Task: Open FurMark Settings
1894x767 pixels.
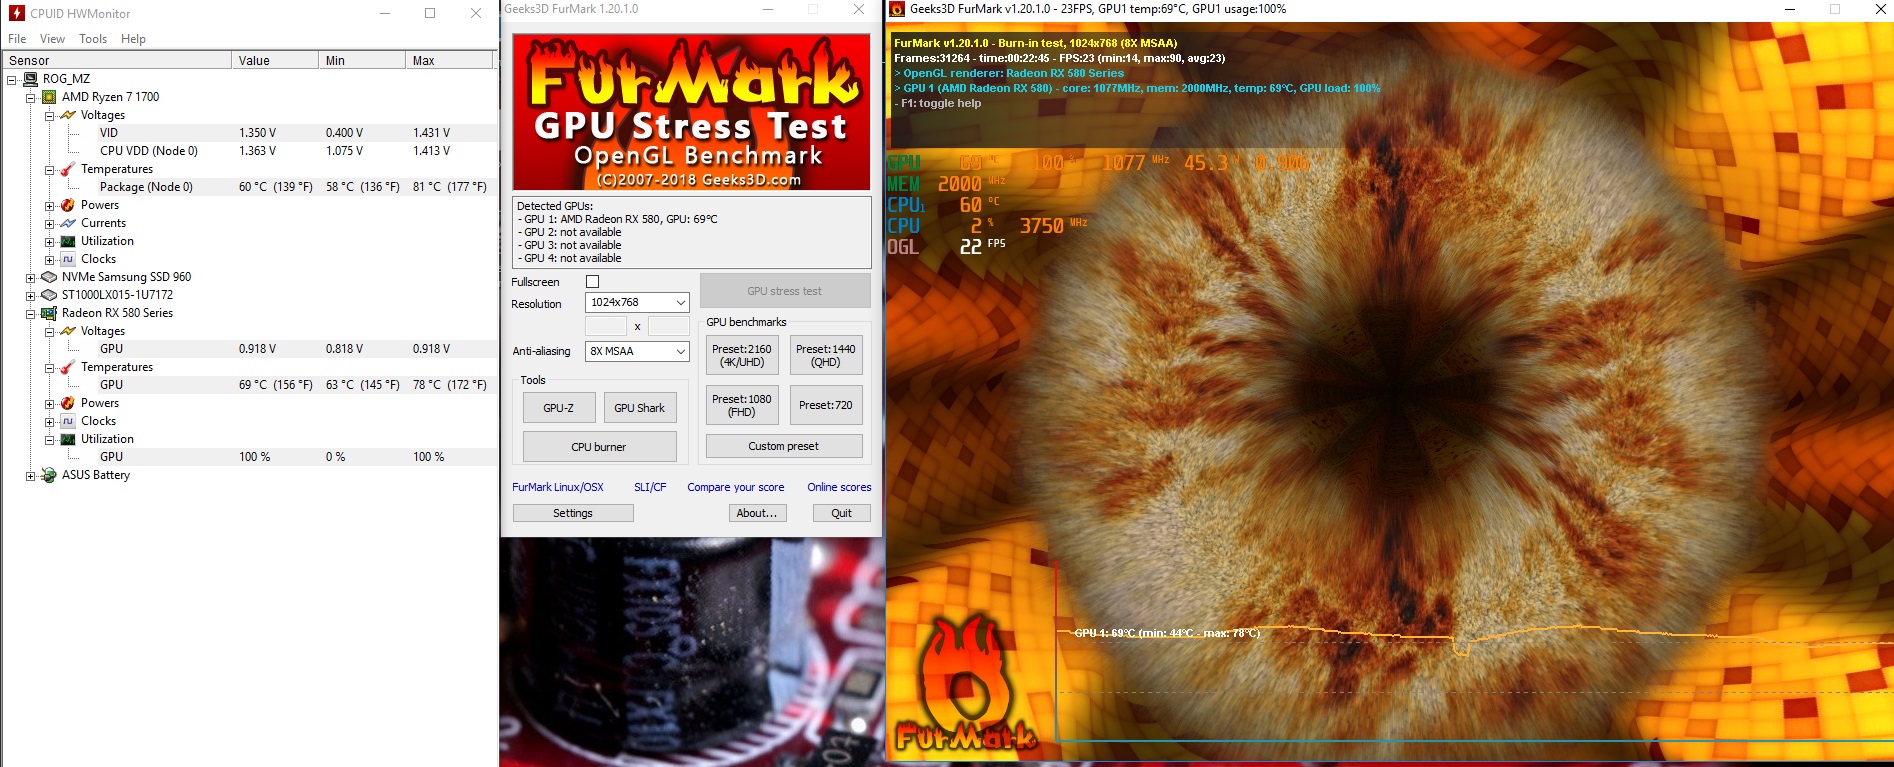Action: [x=573, y=513]
